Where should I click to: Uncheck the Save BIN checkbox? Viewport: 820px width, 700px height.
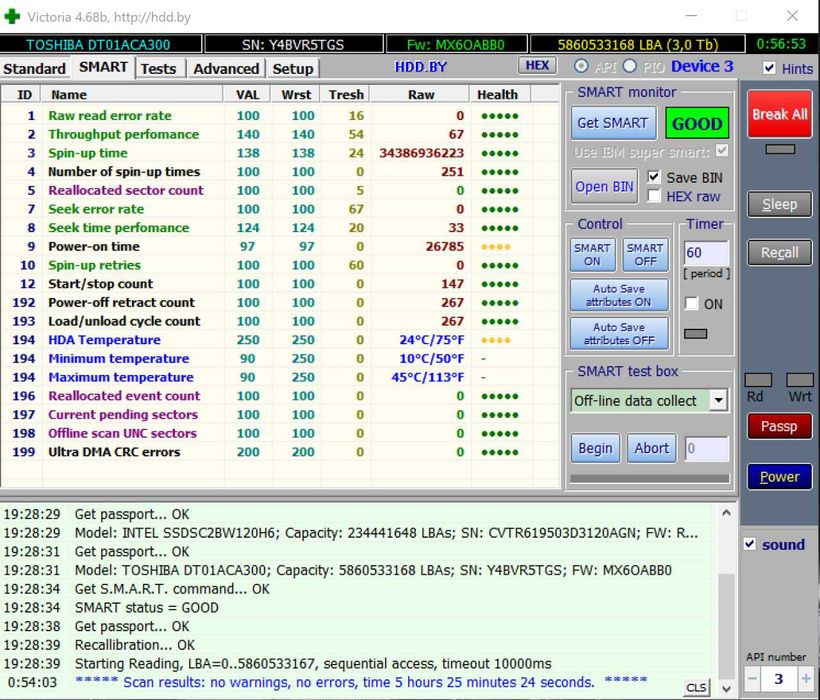point(654,177)
